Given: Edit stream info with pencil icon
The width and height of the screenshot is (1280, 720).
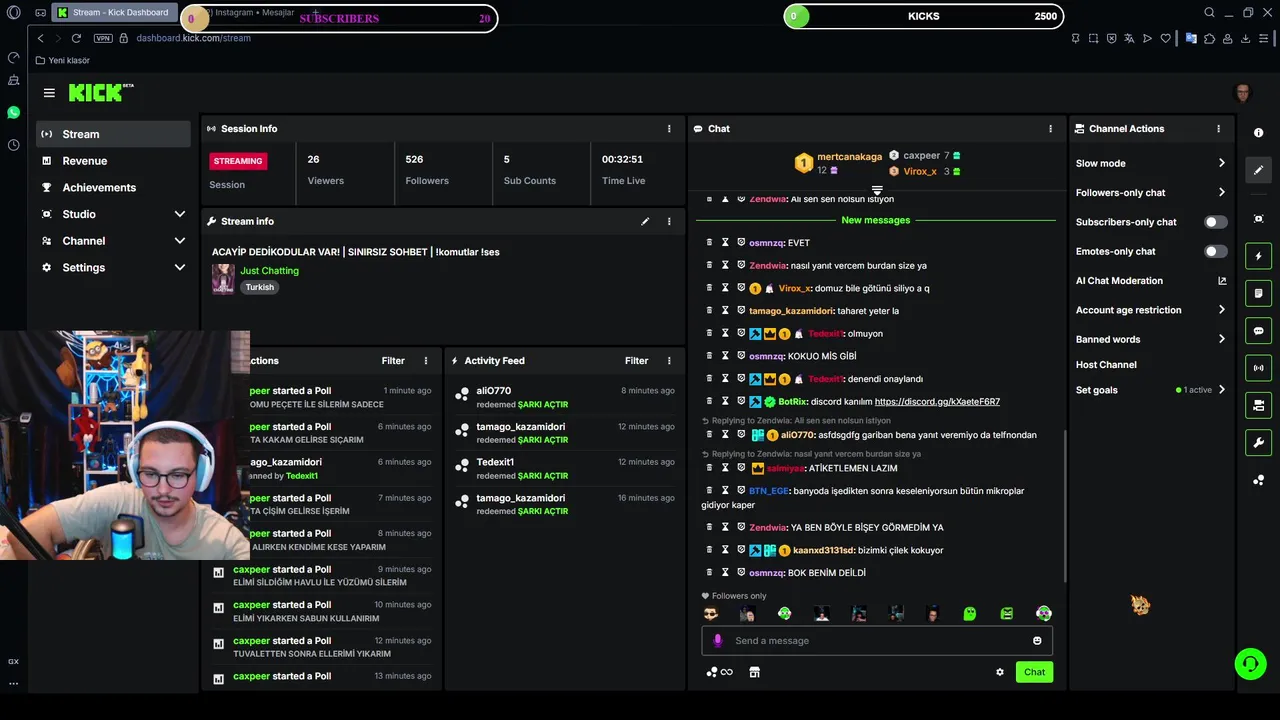Looking at the screenshot, I should coord(645,221).
